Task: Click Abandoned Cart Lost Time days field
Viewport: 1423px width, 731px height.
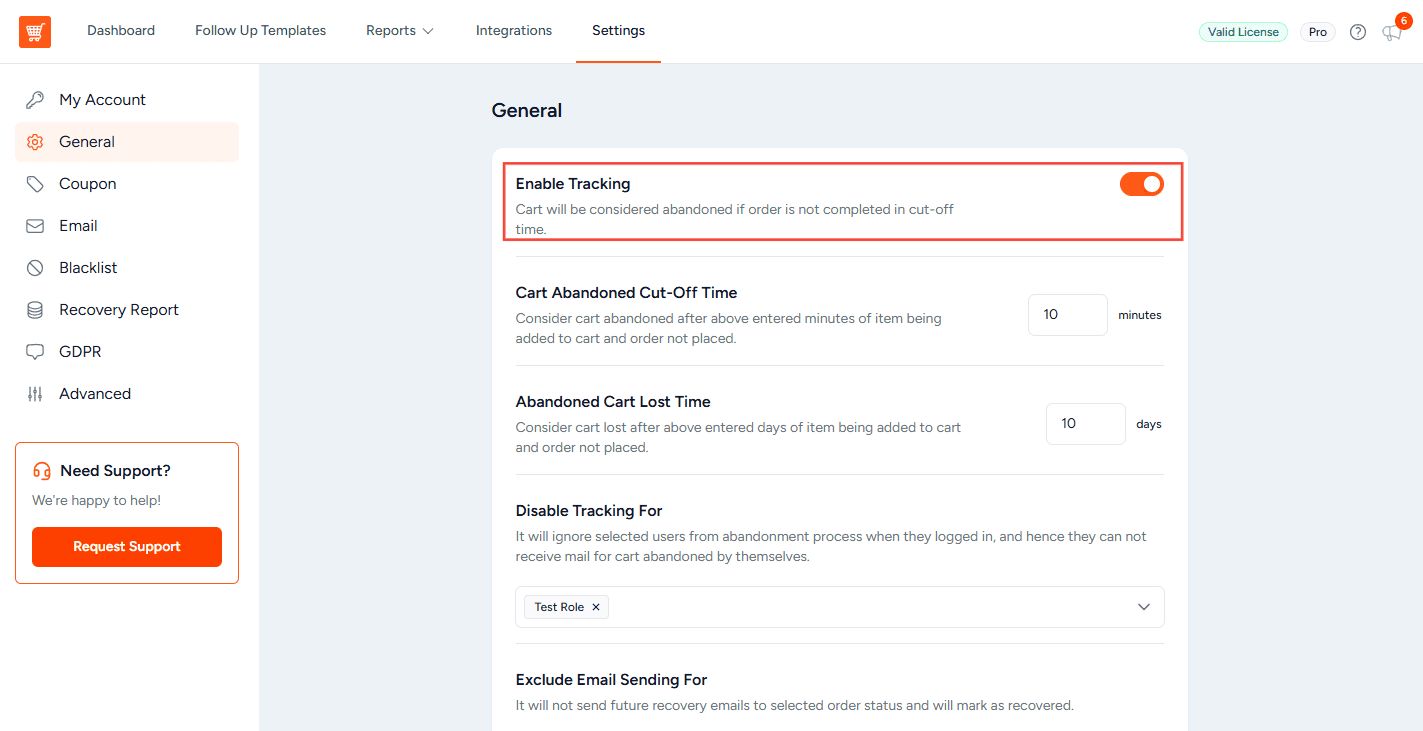Action: click(x=1086, y=424)
